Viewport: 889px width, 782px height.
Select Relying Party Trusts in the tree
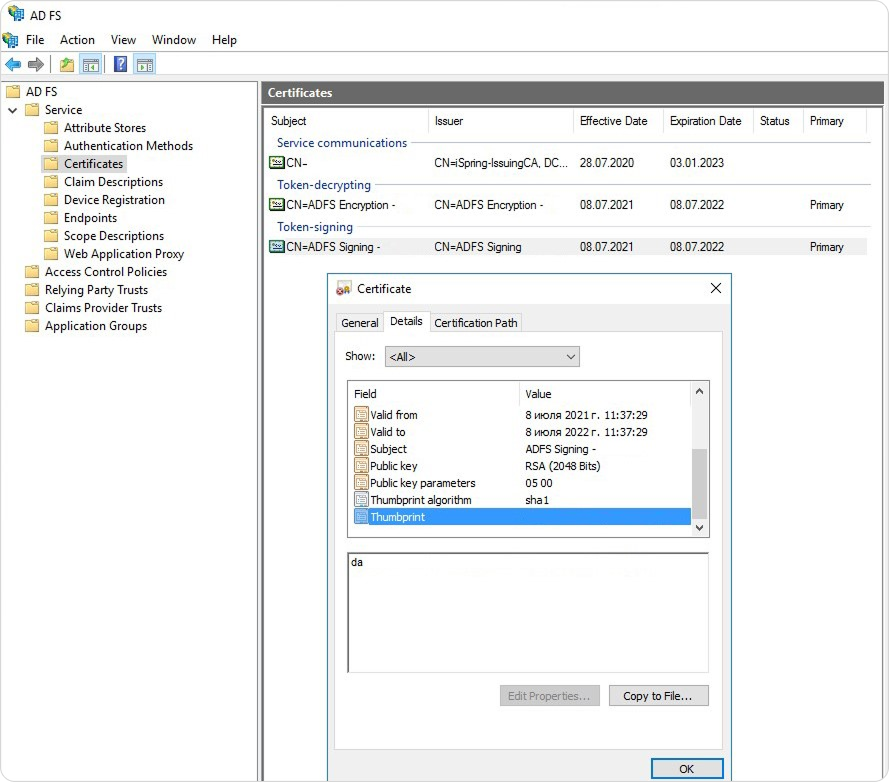tap(96, 290)
